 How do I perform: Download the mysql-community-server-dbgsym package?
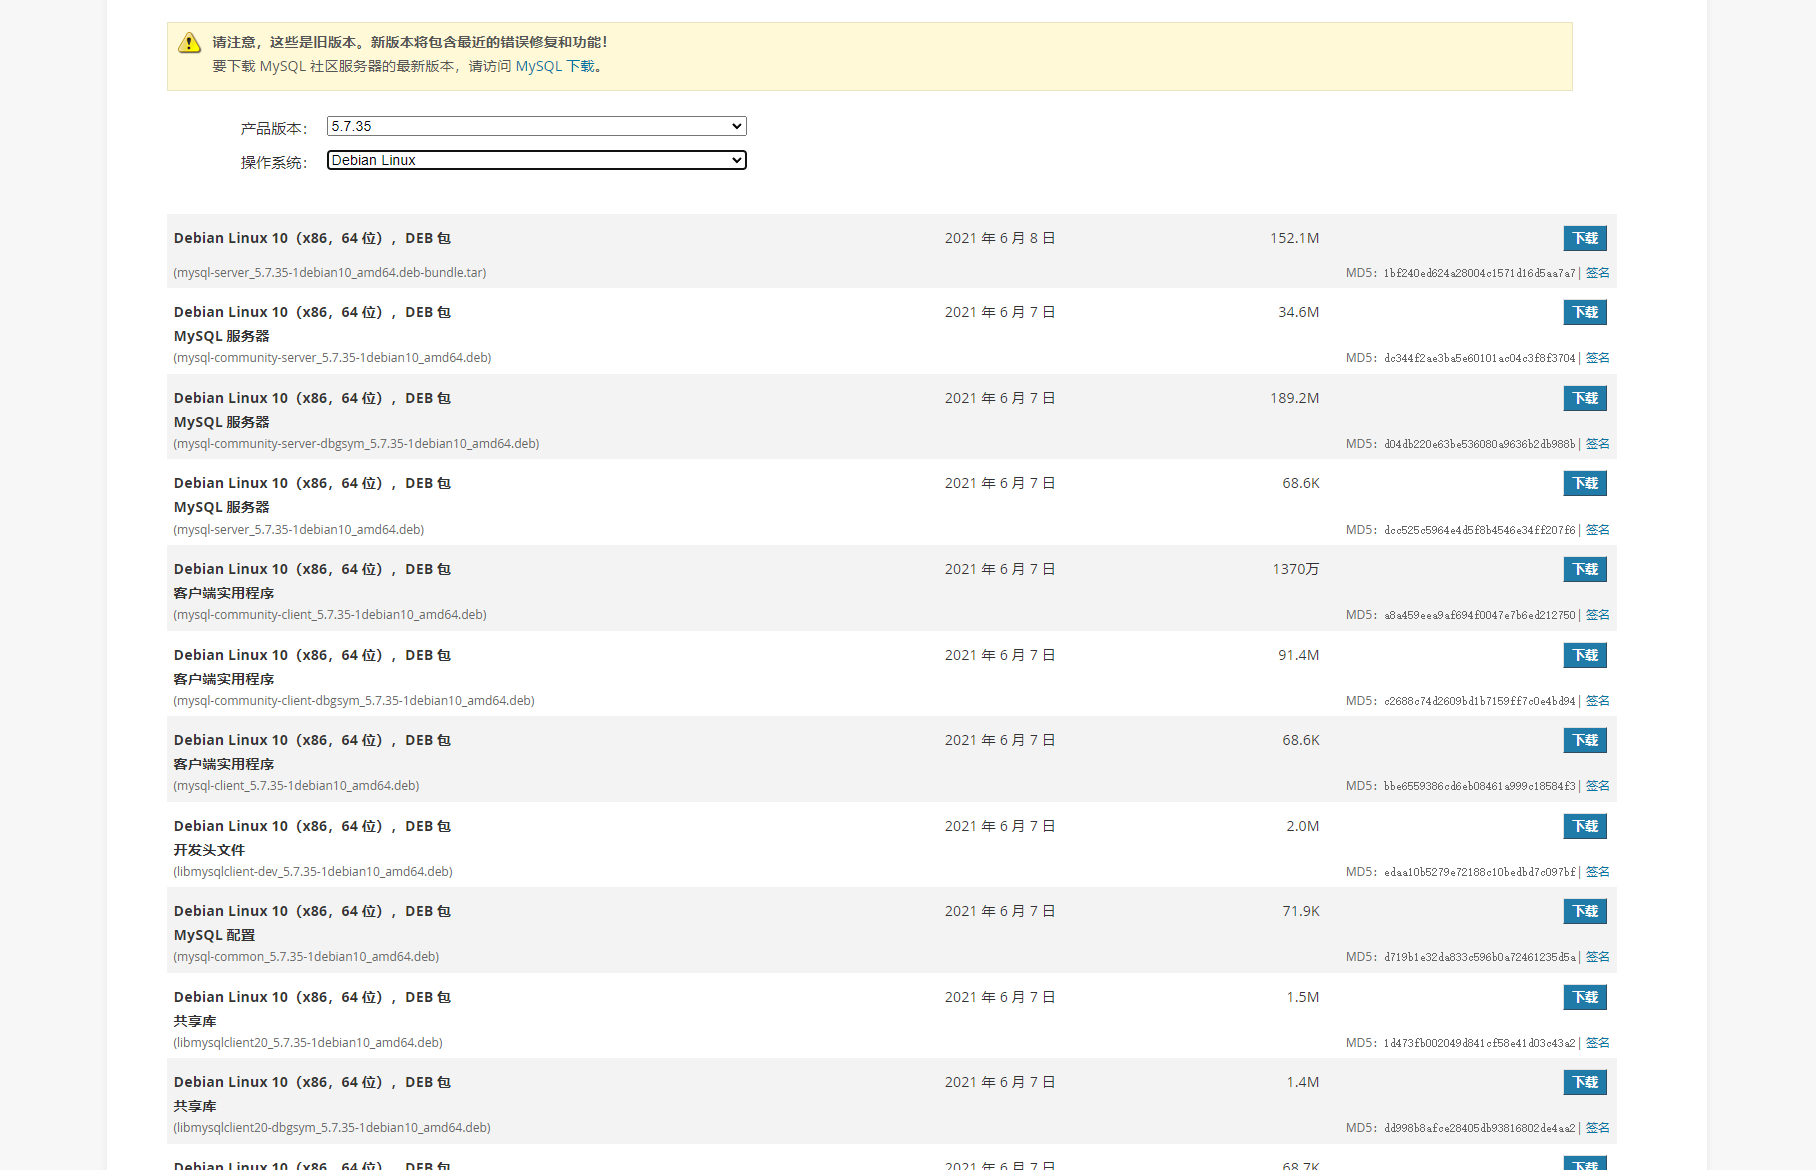[x=1585, y=398]
